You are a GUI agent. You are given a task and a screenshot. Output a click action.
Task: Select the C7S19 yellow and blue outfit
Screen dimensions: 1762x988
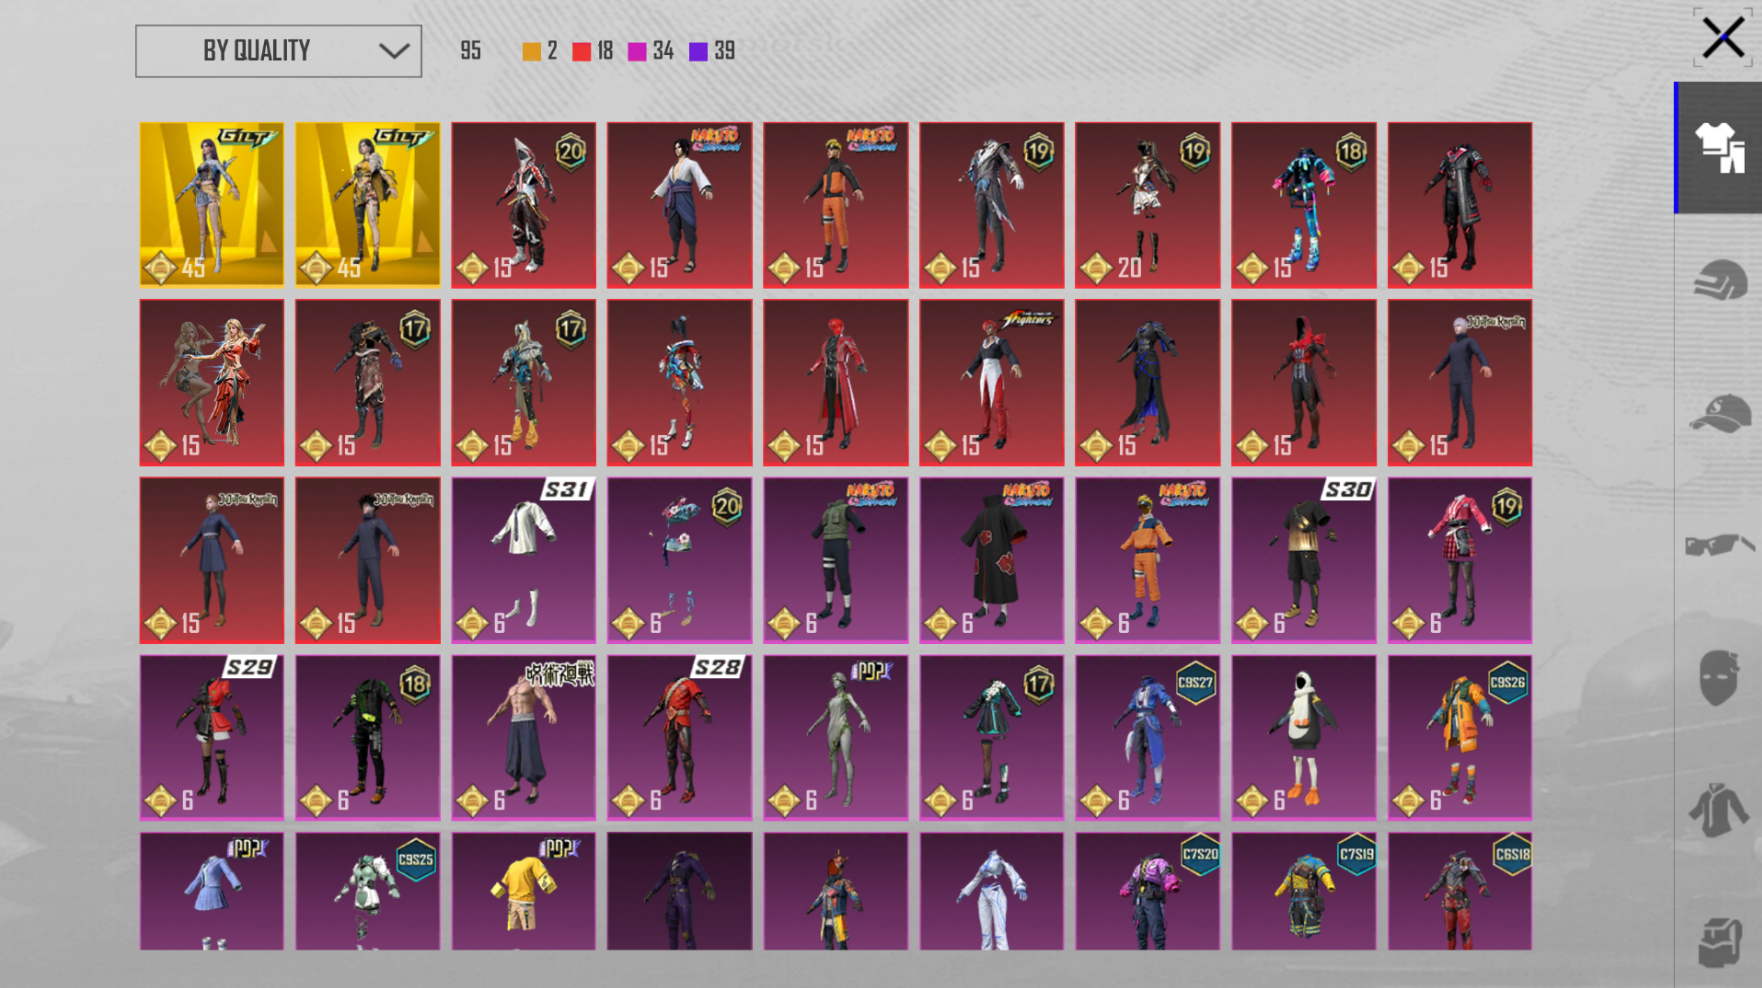coord(1304,892)
